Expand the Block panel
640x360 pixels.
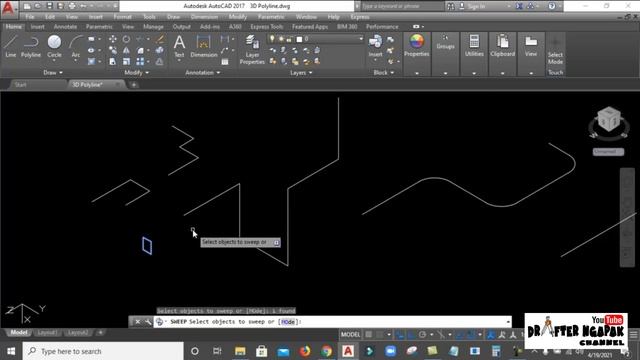coord(384,73)
